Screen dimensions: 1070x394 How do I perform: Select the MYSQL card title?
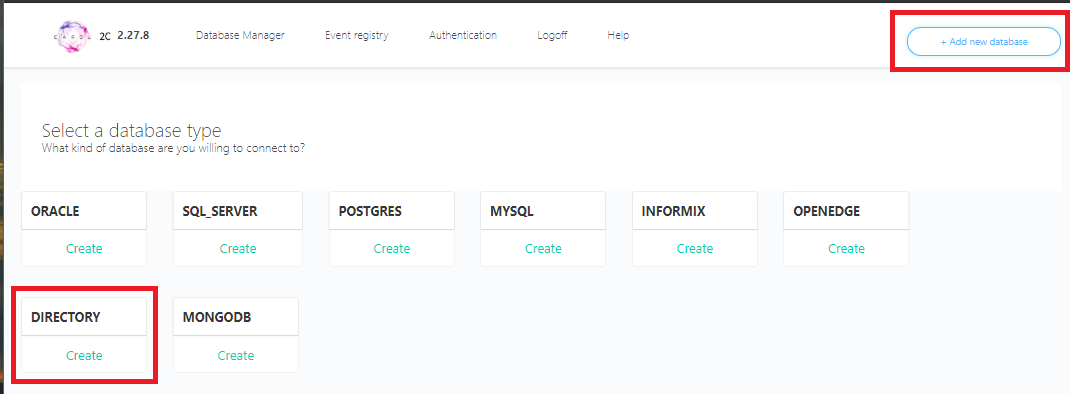click(512, 211)
